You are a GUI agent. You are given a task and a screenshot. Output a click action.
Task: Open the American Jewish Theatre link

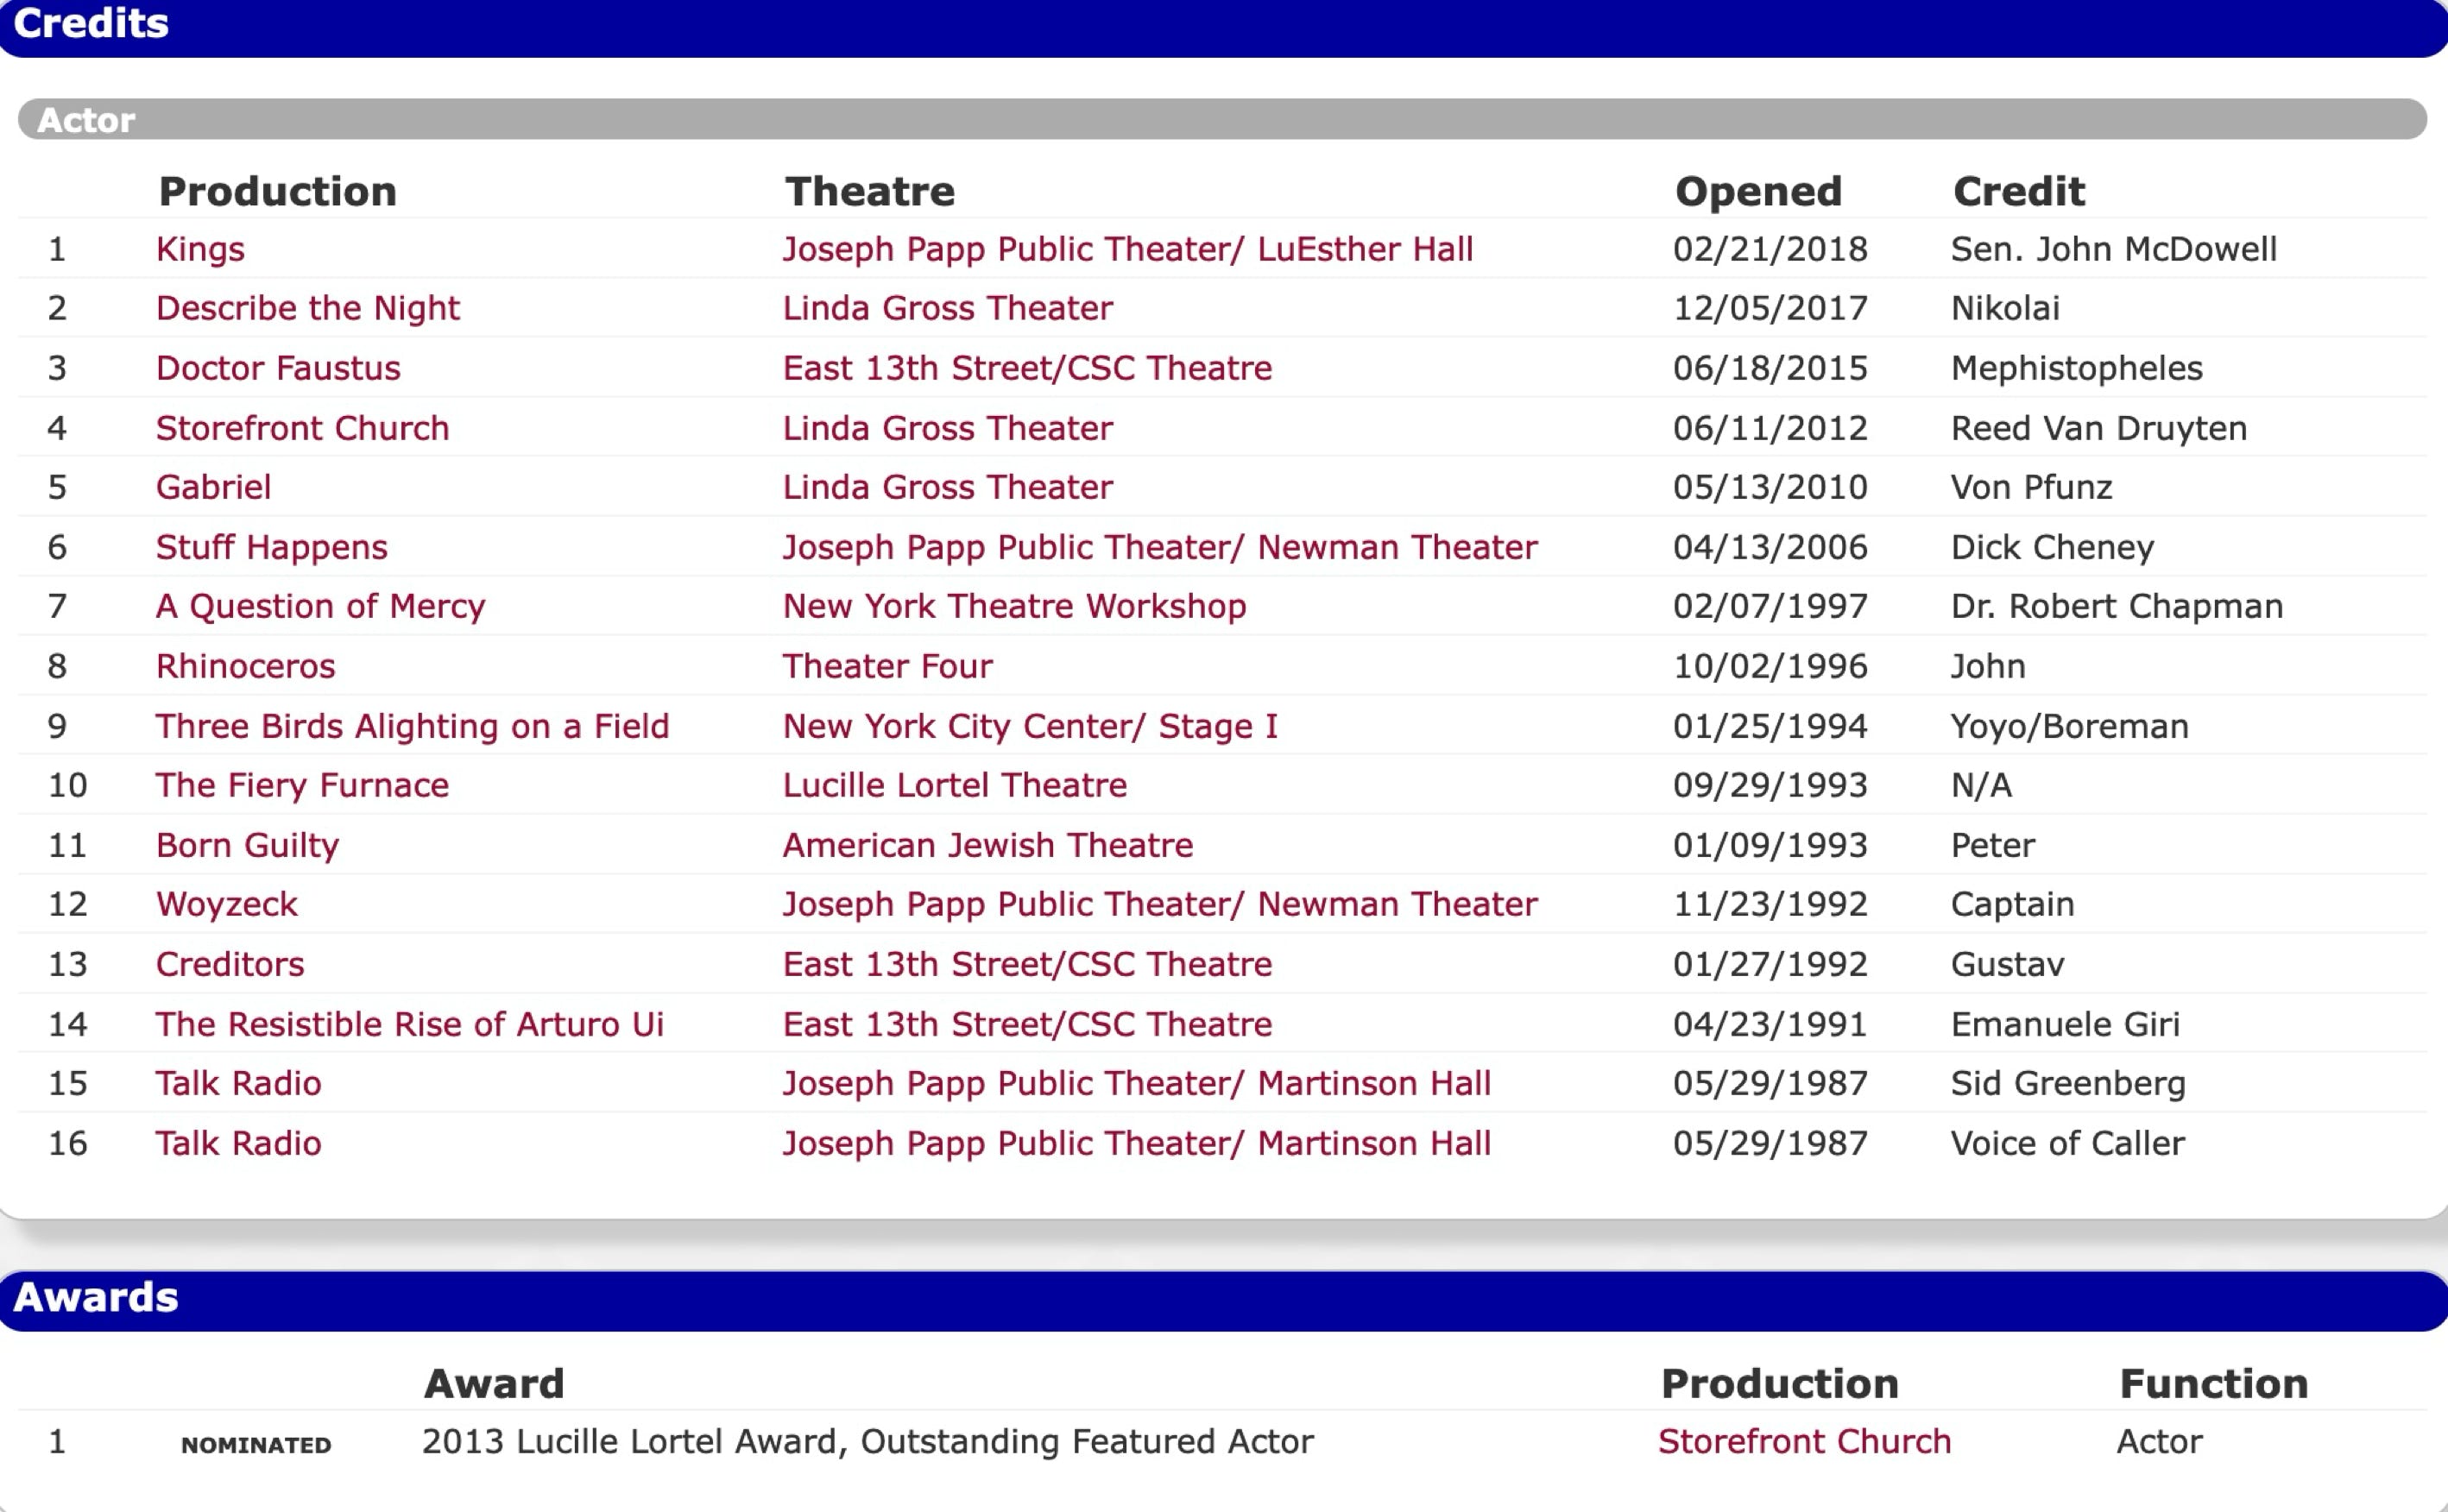click(x=987, y=845)
